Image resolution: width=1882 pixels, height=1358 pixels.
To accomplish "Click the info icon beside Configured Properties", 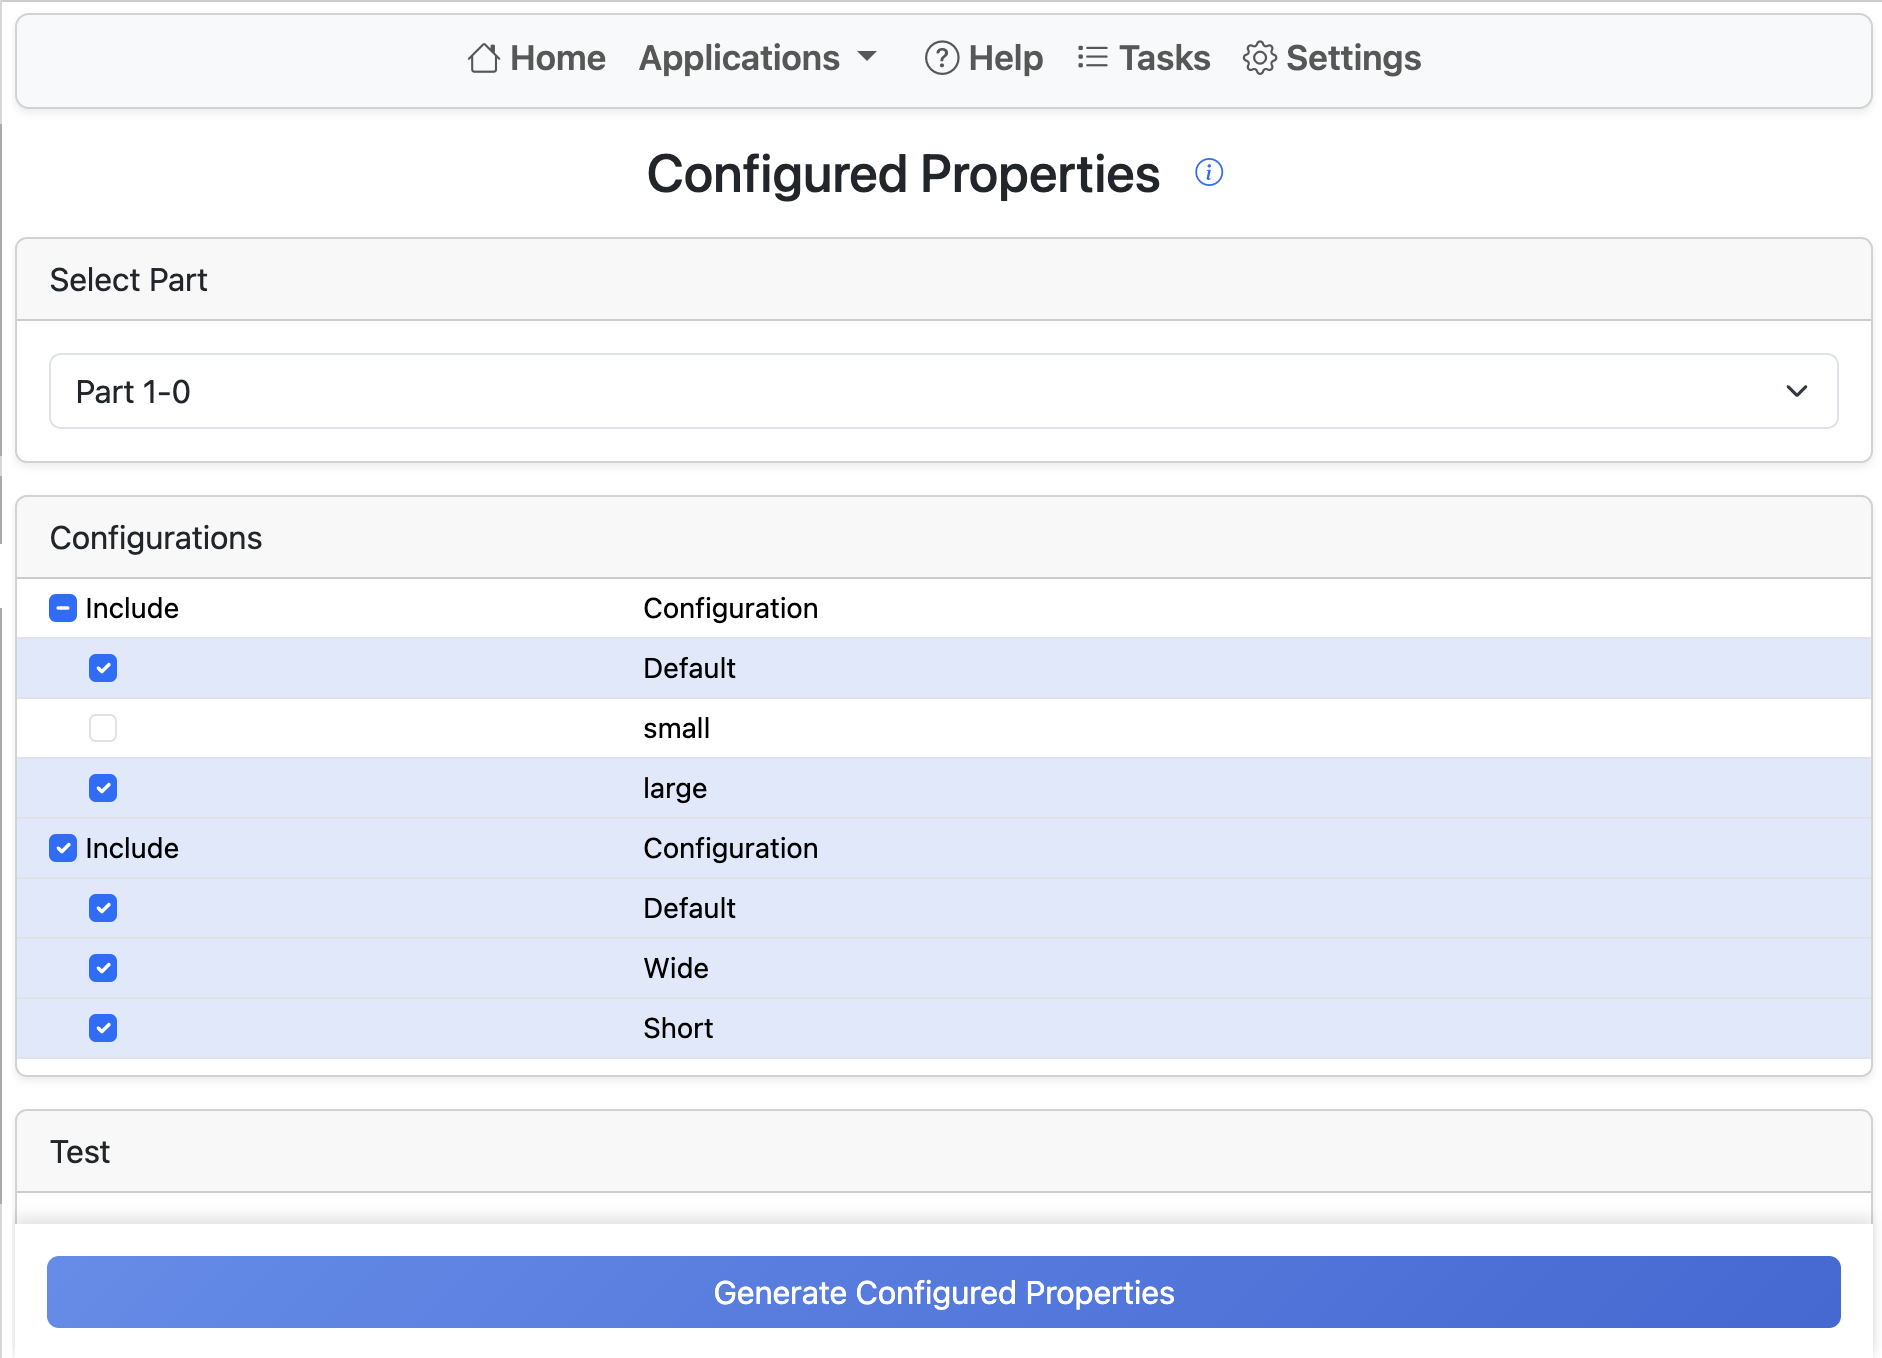I will point(1209,172).
